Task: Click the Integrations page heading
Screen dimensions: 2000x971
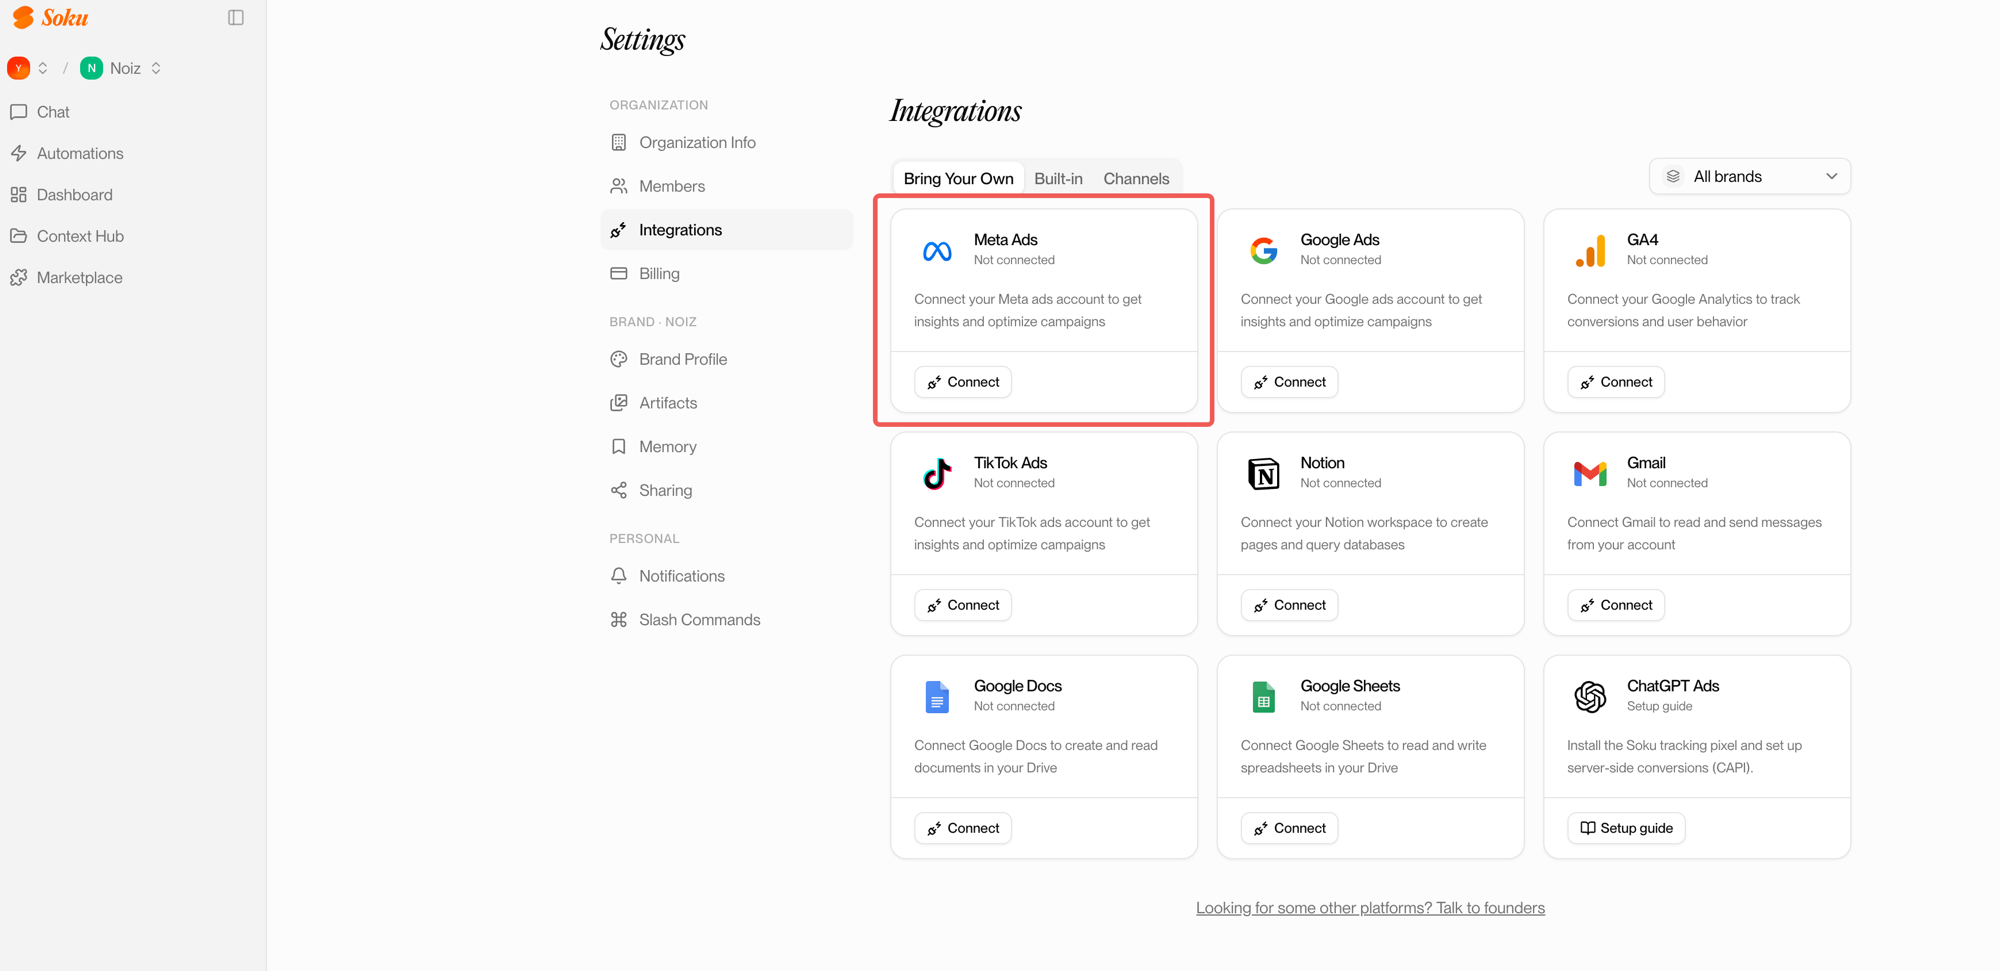Action: coord(955,111)
